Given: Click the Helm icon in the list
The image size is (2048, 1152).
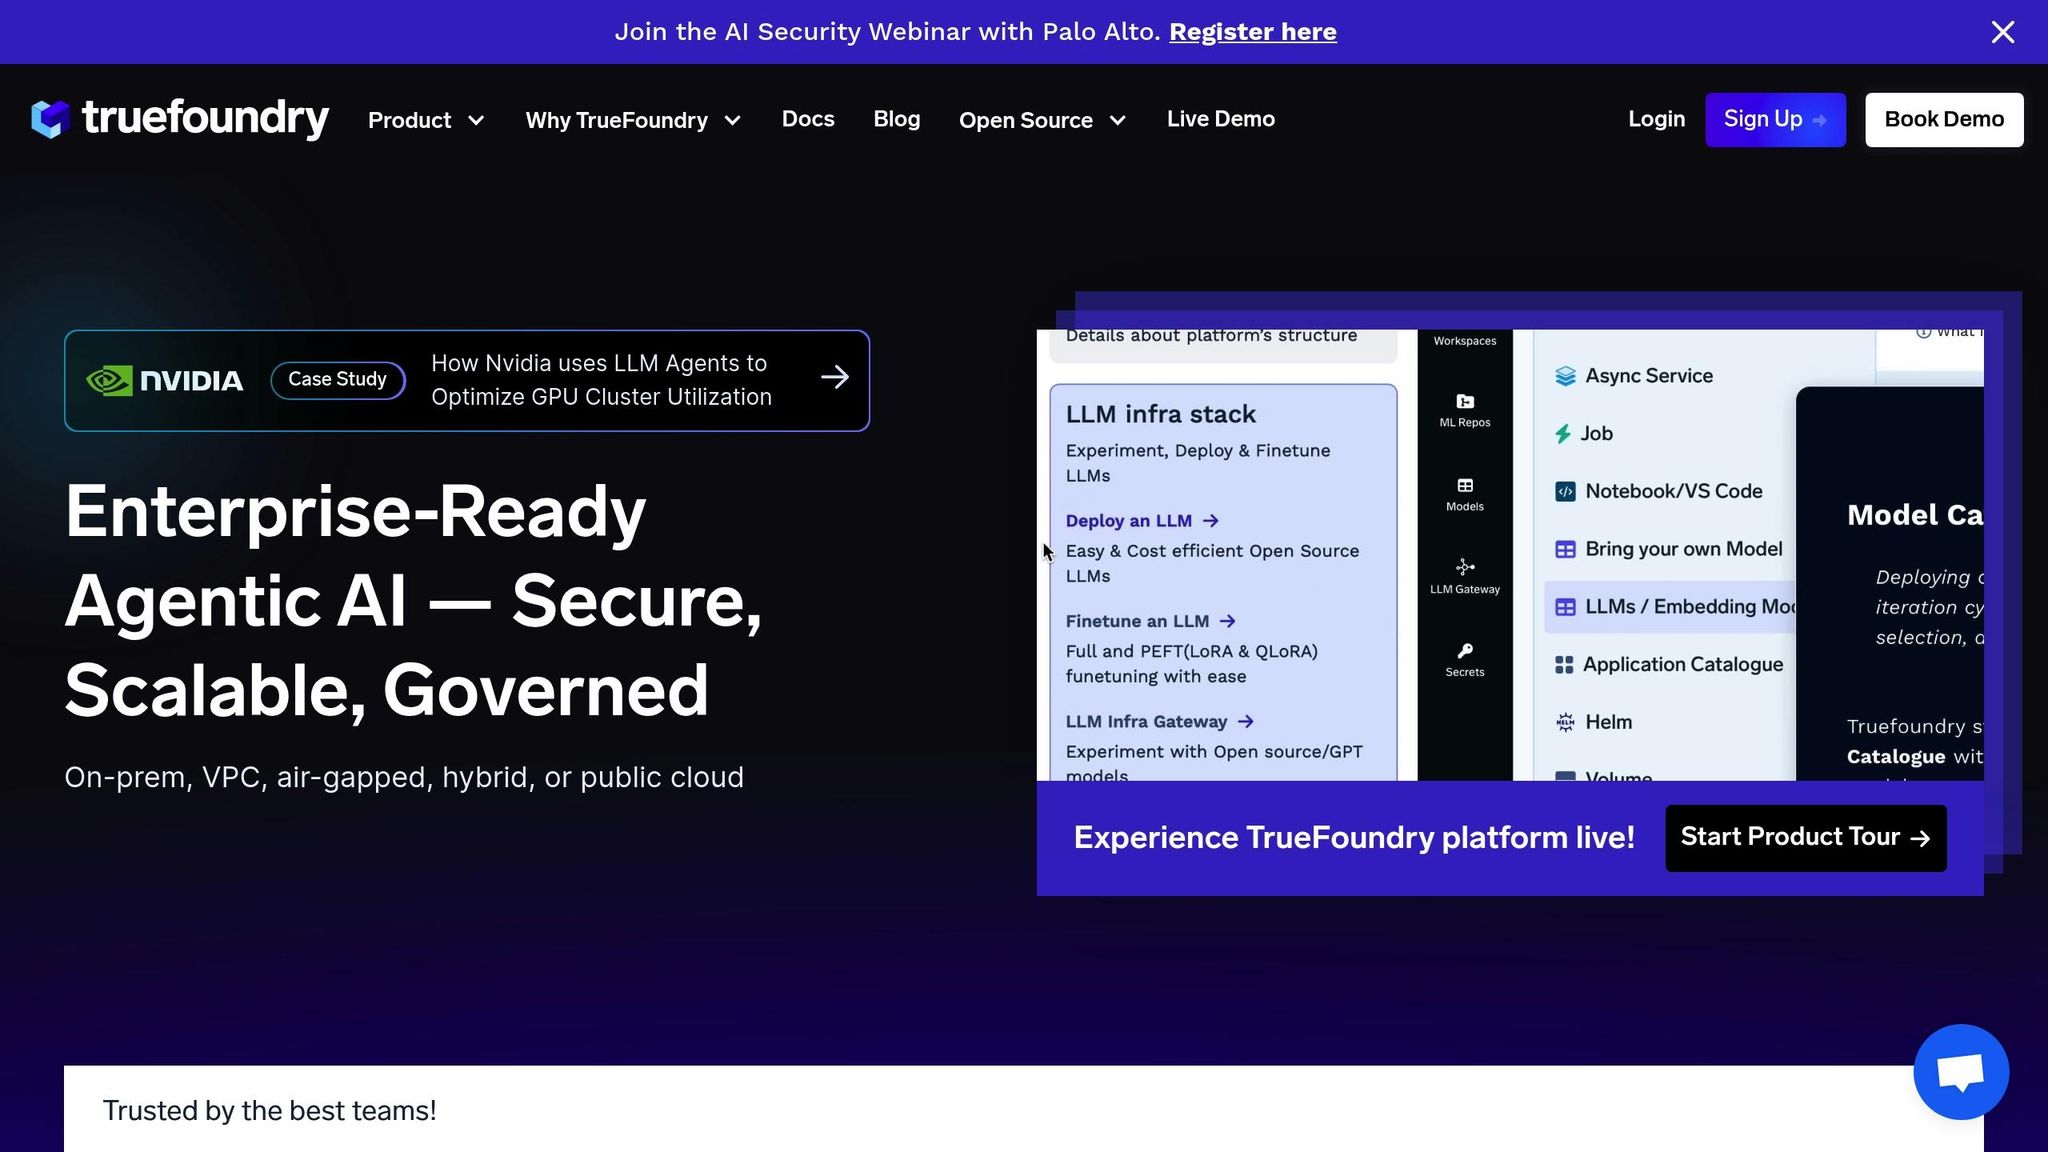Looking at the screenshot, I should click(x=1565, y=722).
